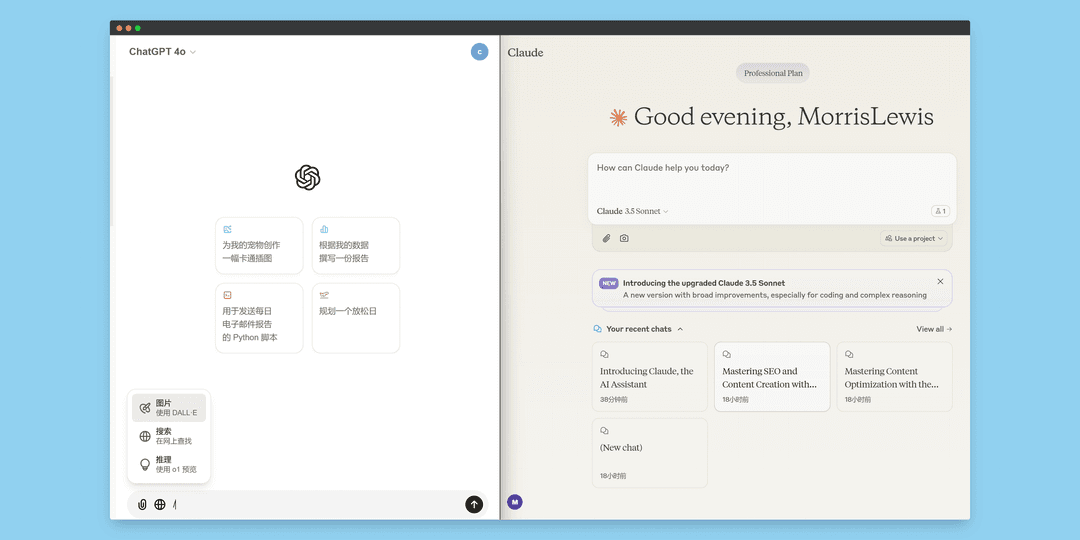
Task: Click the '38分钟前' timestamp text
Action: (x=614, y=399)
